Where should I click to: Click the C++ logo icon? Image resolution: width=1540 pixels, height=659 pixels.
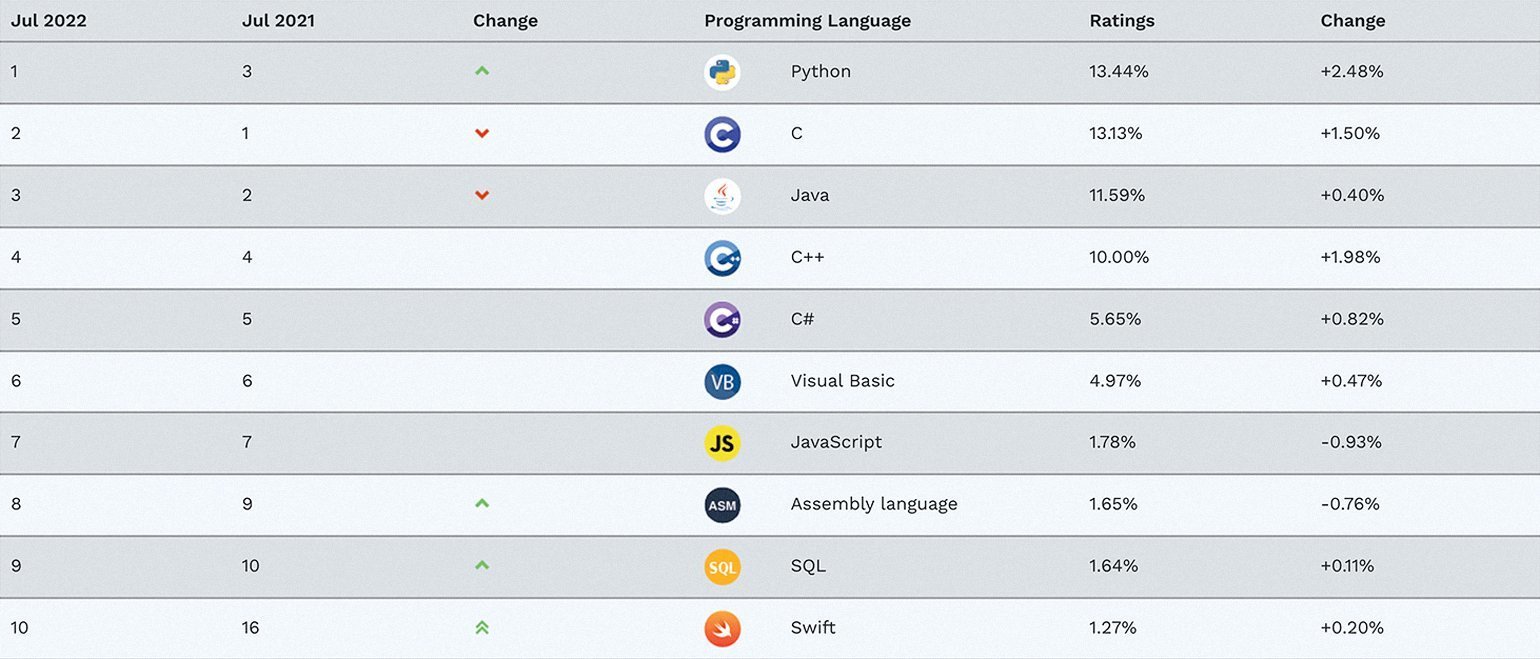[722, 258]
